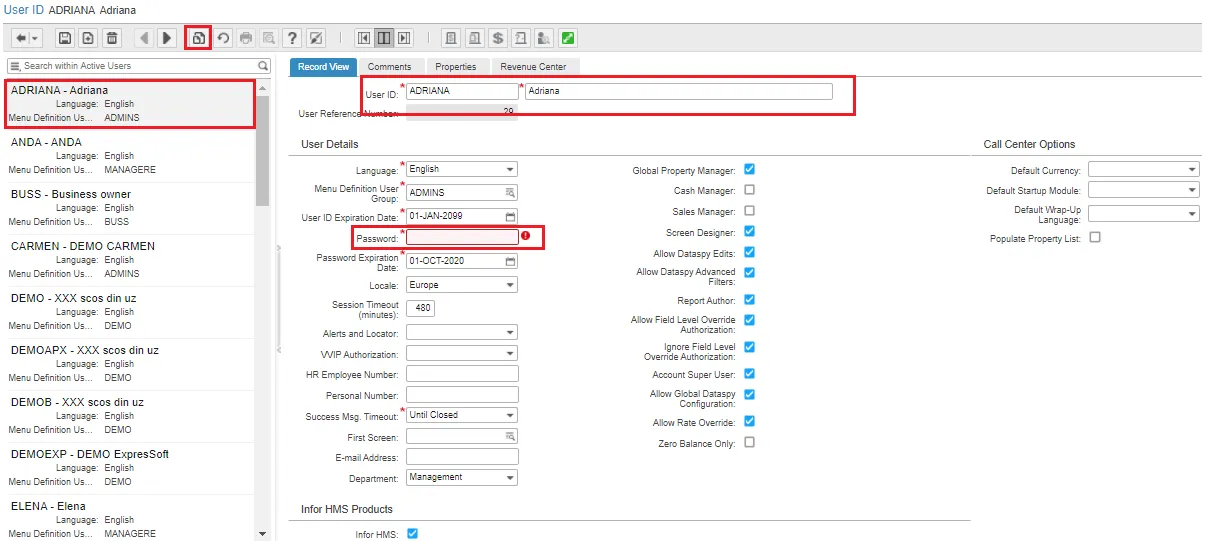Switch to the Record View tab
The width and height of the screenshot is (1209, 541).
323,67
